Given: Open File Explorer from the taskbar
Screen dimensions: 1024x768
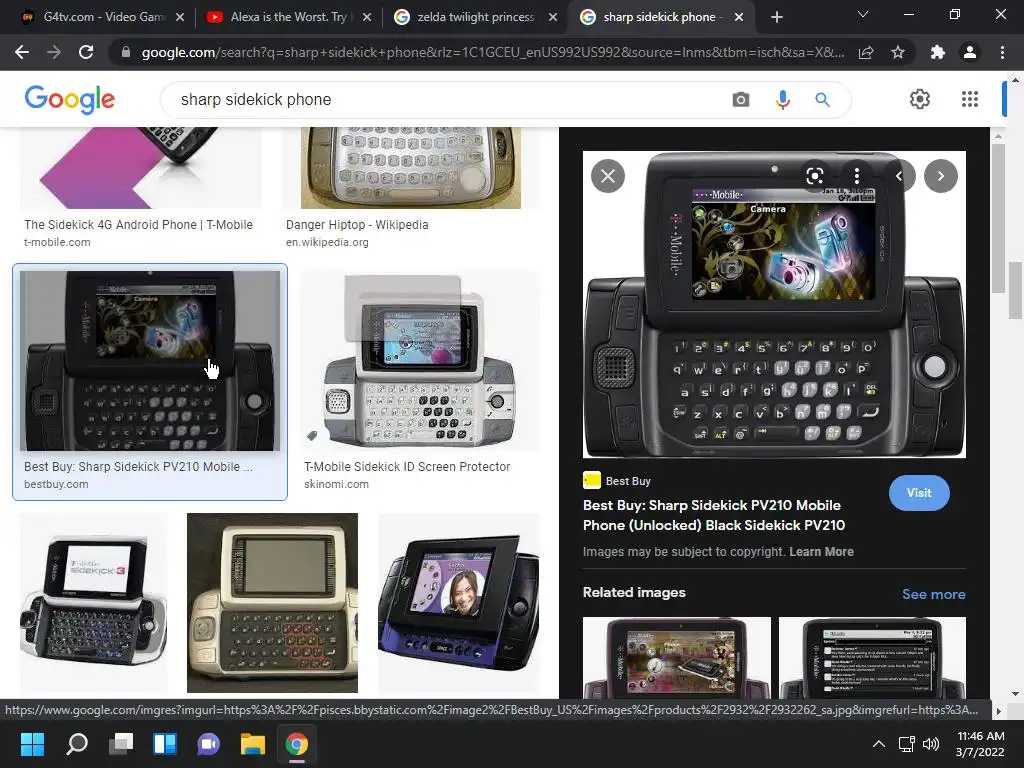Looking at the screenshot, I should coord(253,744).
